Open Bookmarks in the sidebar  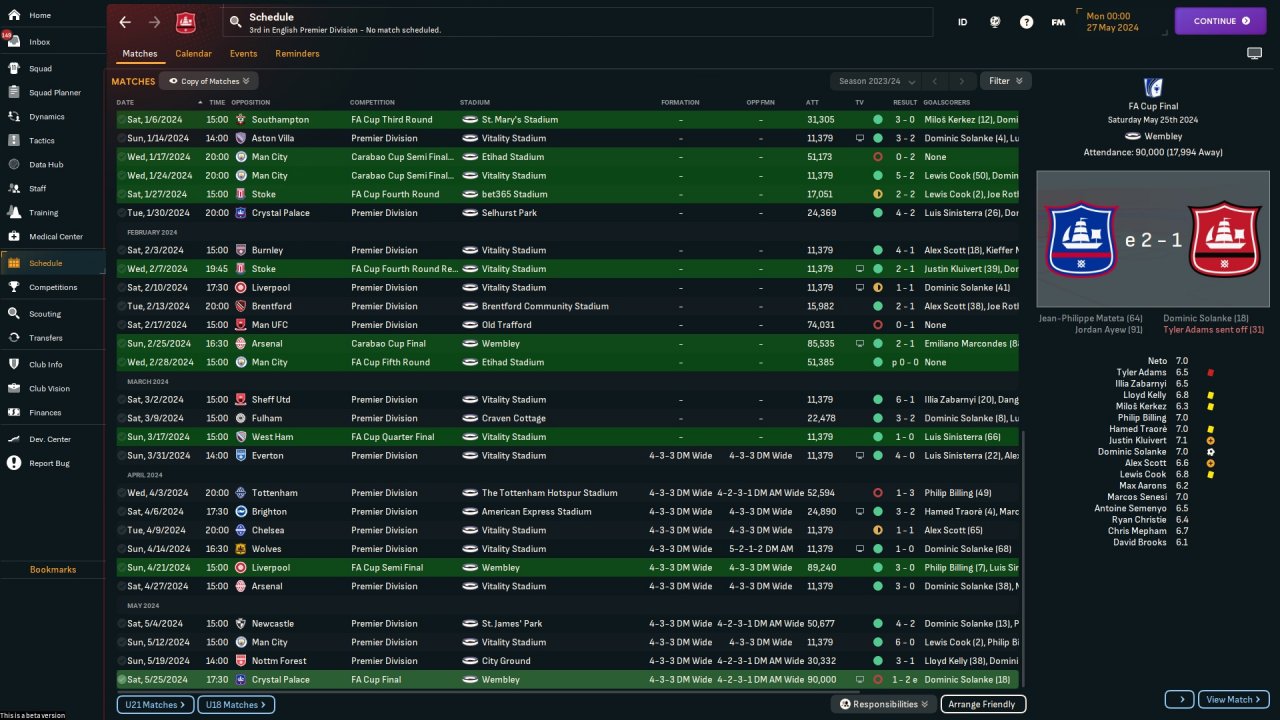53,570
